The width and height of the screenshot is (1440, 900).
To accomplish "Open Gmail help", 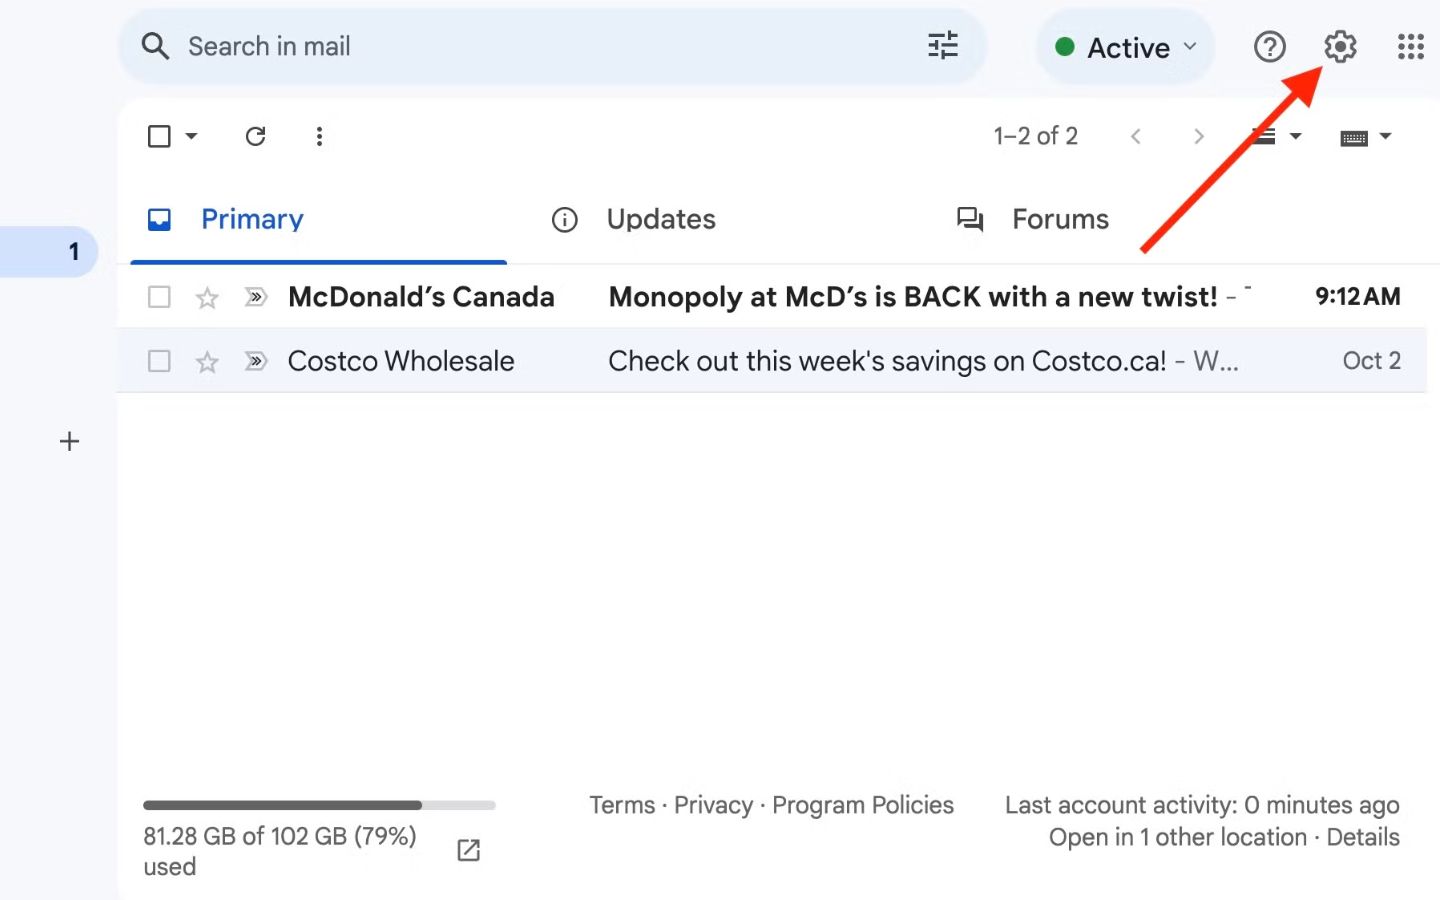I will (1269, 46).
